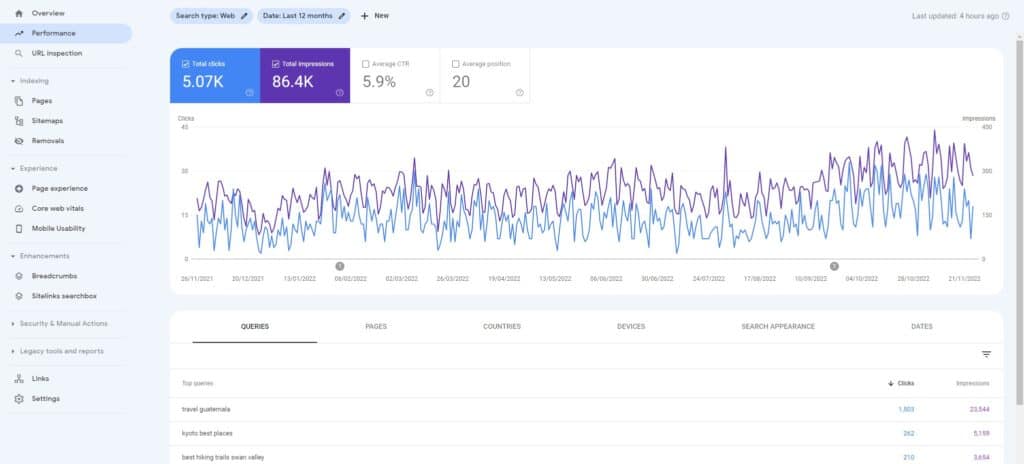Enable the Average position checkbox
Viewport: 1024px width, 464px height.
[x=456, y=64]
